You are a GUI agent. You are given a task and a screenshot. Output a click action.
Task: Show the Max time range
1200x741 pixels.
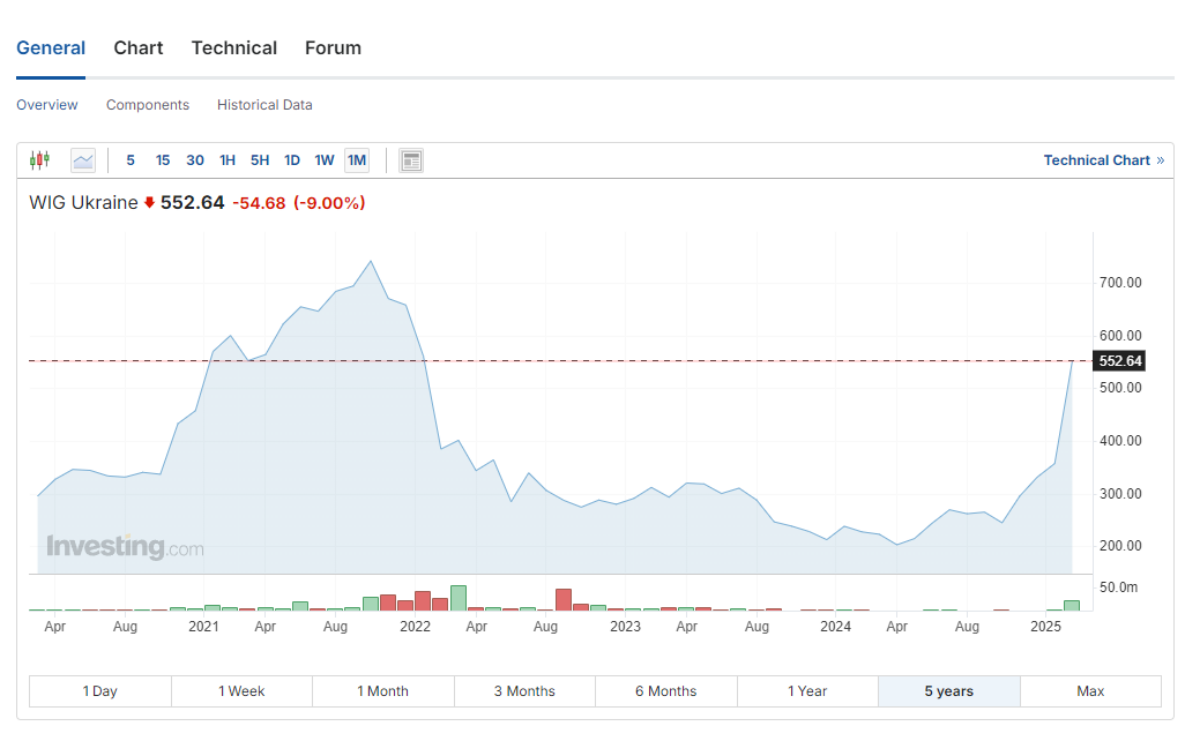tap(1090, 691)
